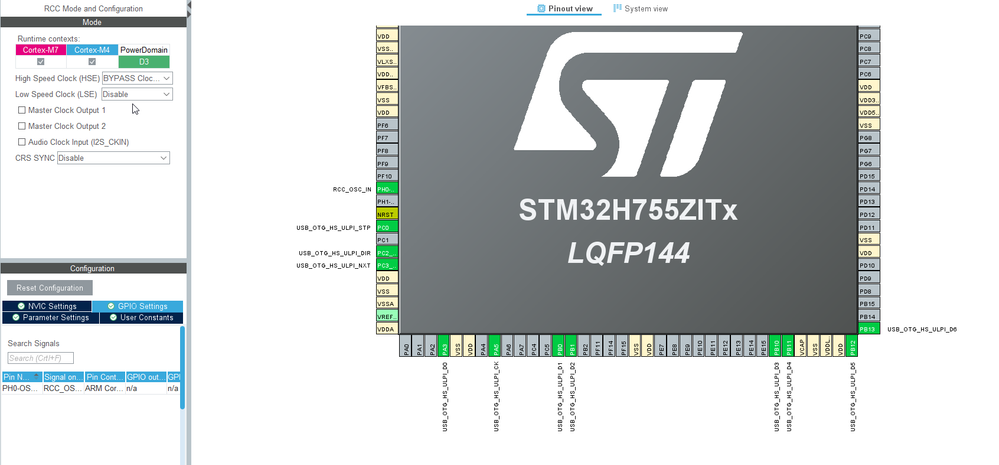999x465 pixels.
Task: Click the ARM Cor... context cell
Action: tap(104, 388)
